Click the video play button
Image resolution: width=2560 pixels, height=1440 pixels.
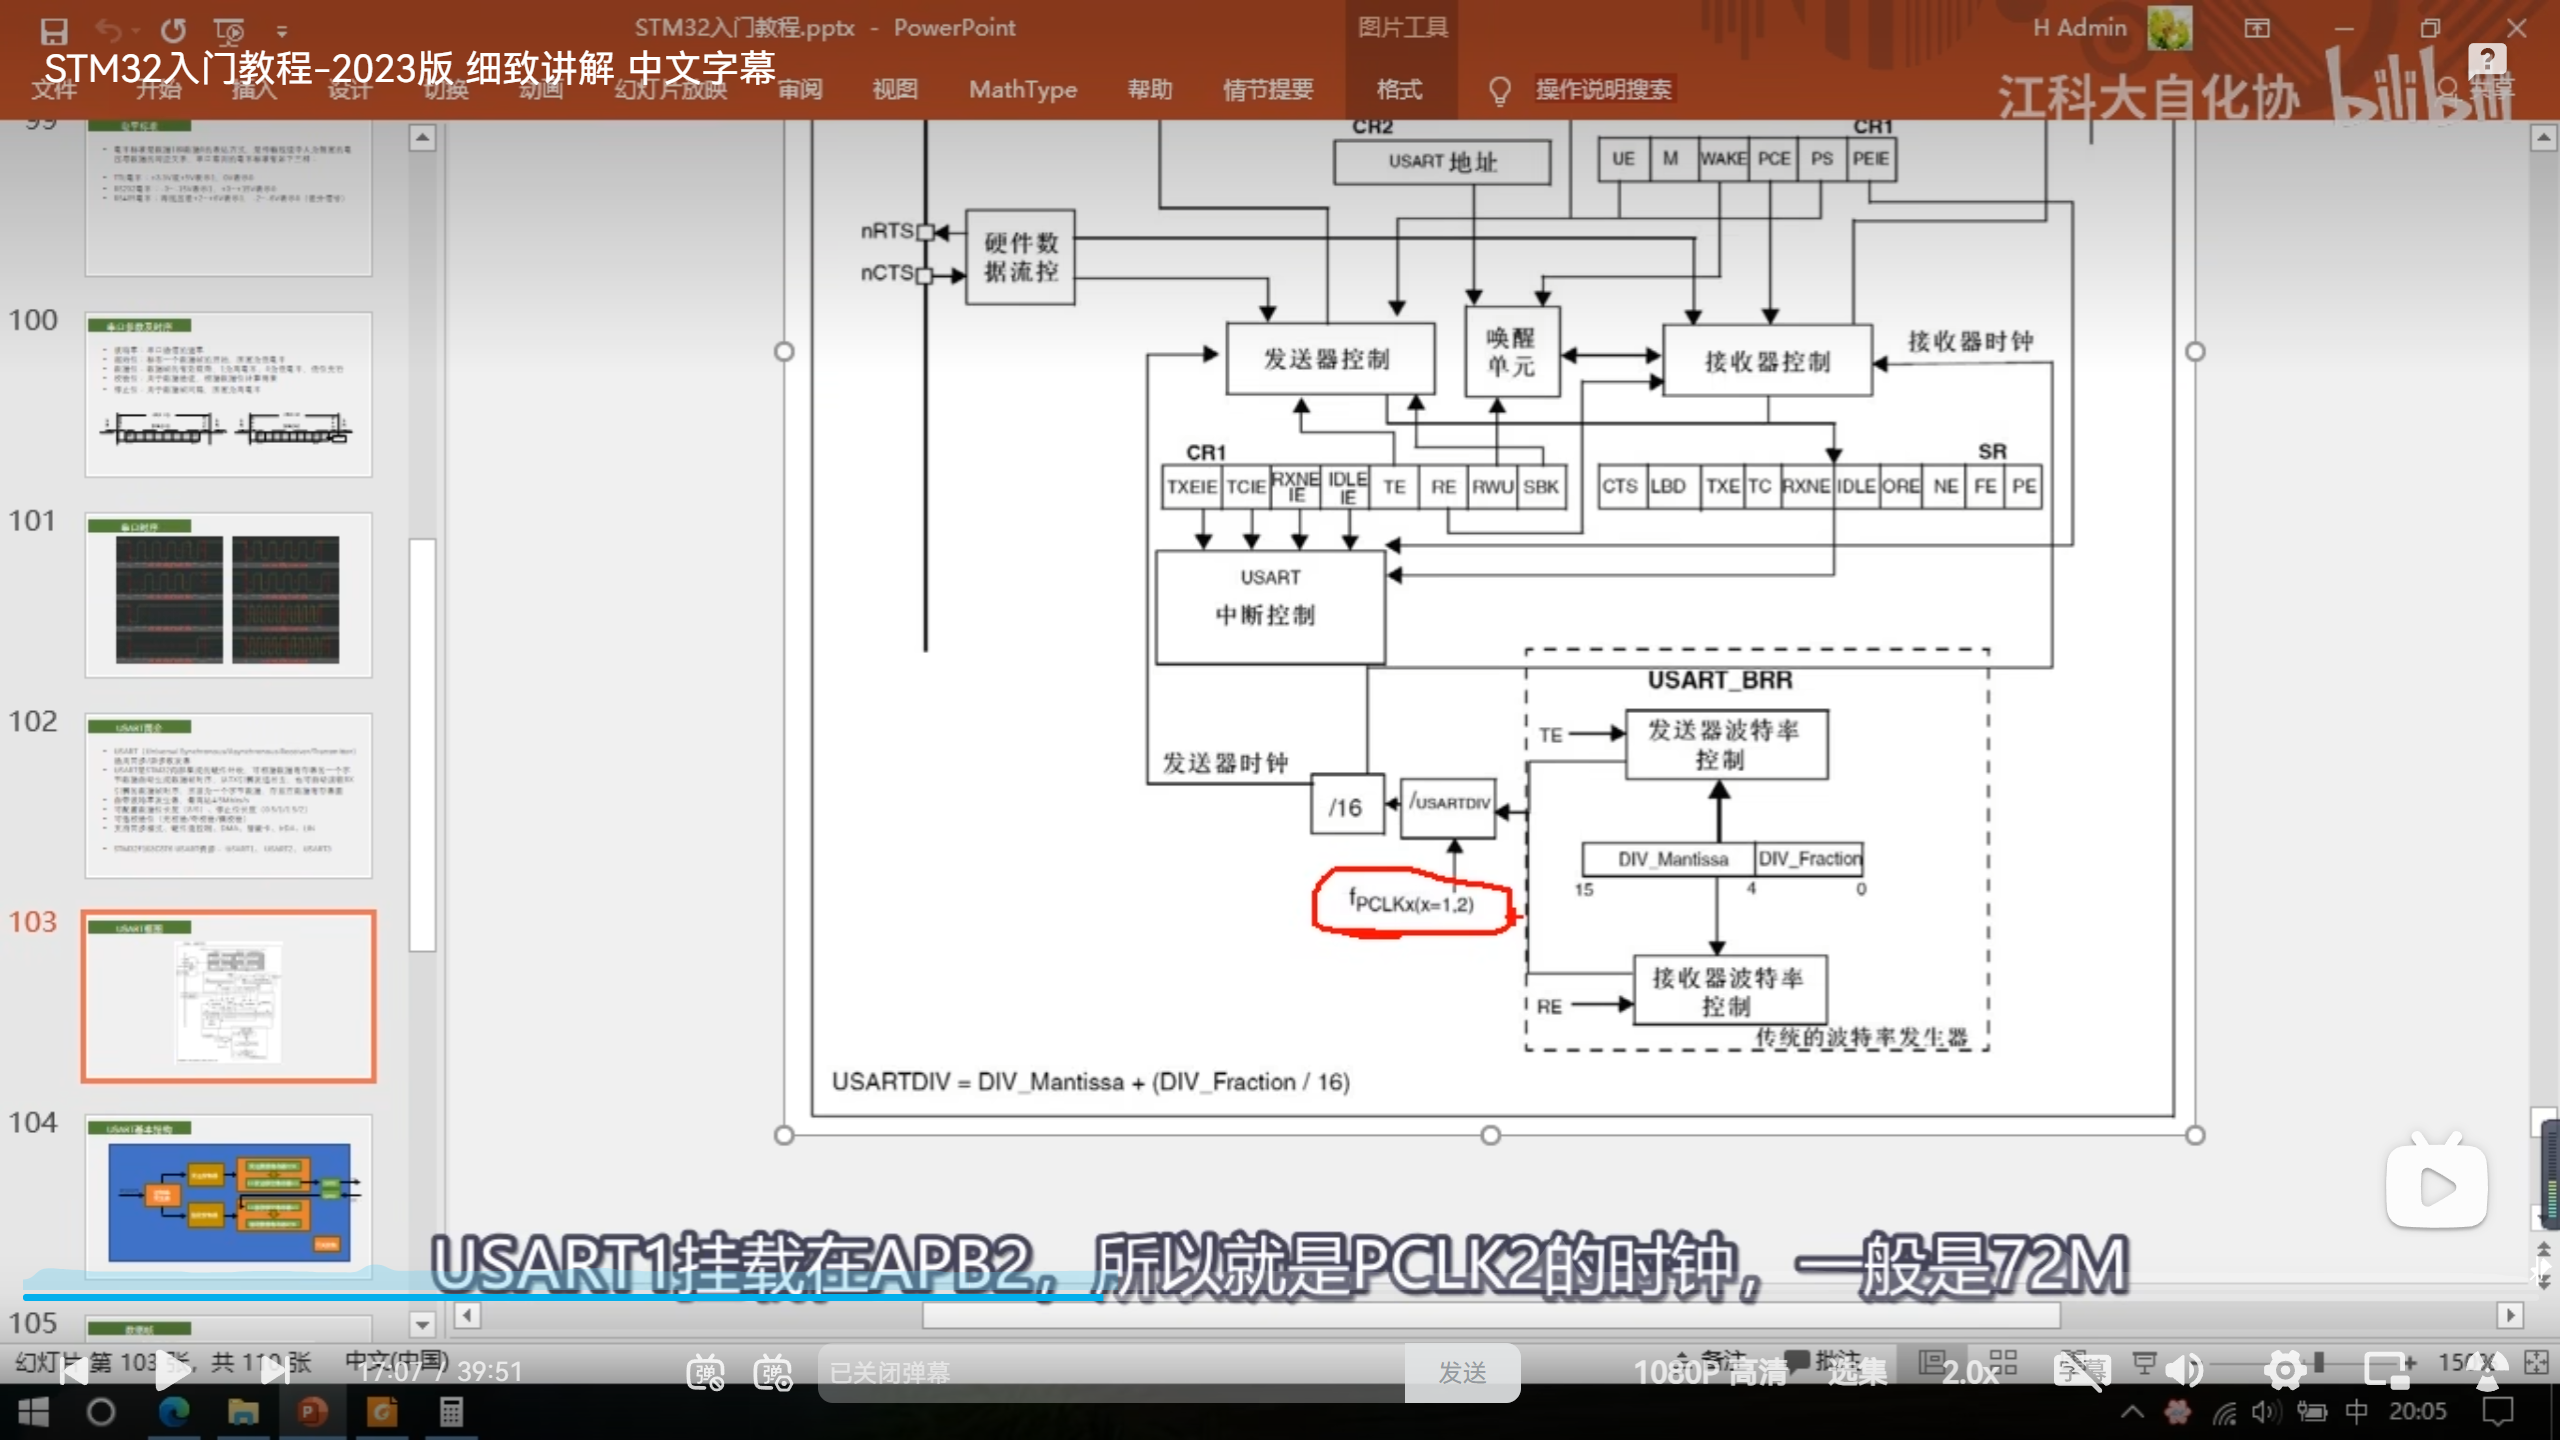173,1372
